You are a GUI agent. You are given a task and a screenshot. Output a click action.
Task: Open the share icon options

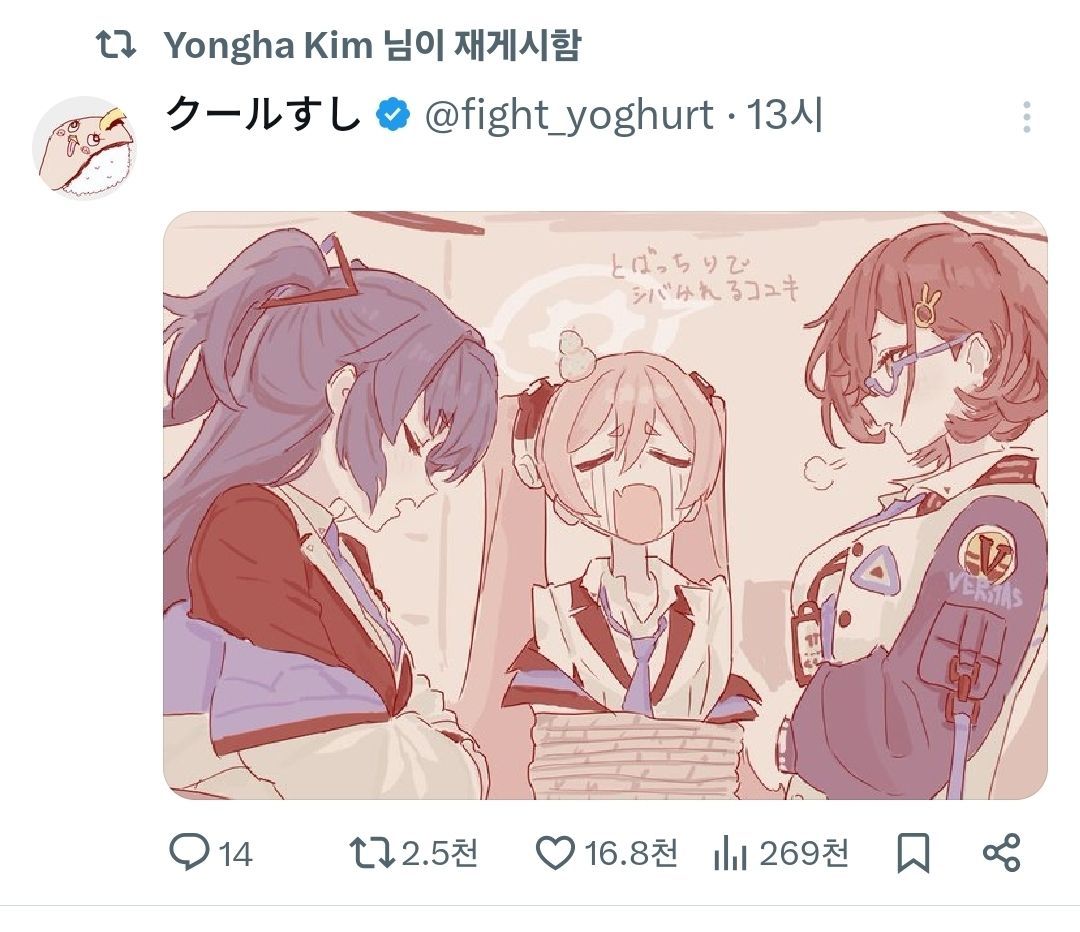pyautogui.click(x=1001, y=852)
